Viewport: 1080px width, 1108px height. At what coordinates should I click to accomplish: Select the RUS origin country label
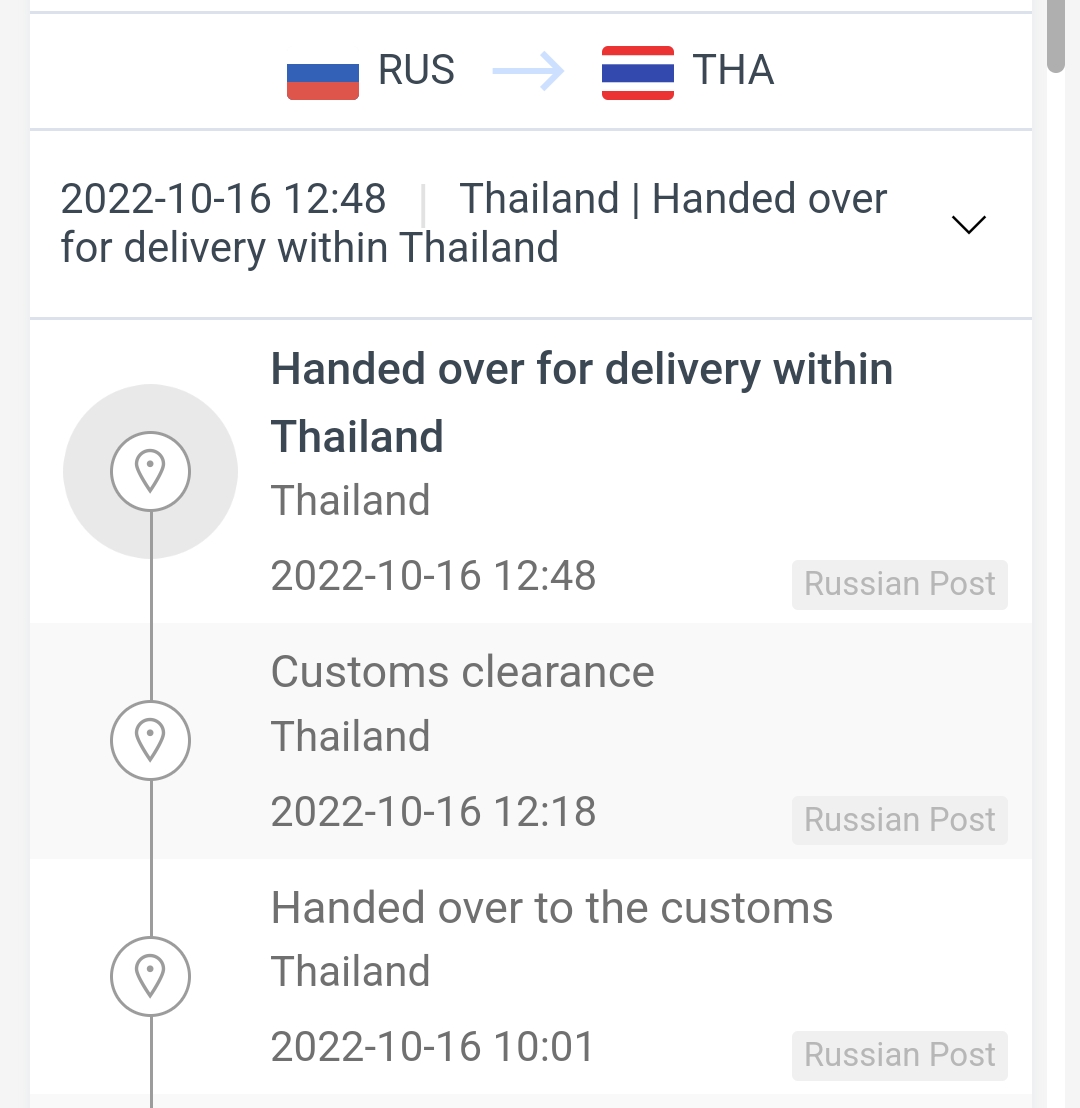coord(416,70)
